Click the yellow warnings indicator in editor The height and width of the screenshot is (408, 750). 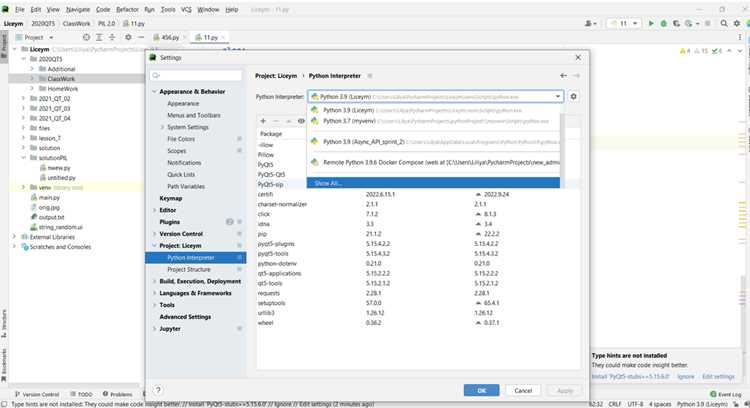(685, 51)
